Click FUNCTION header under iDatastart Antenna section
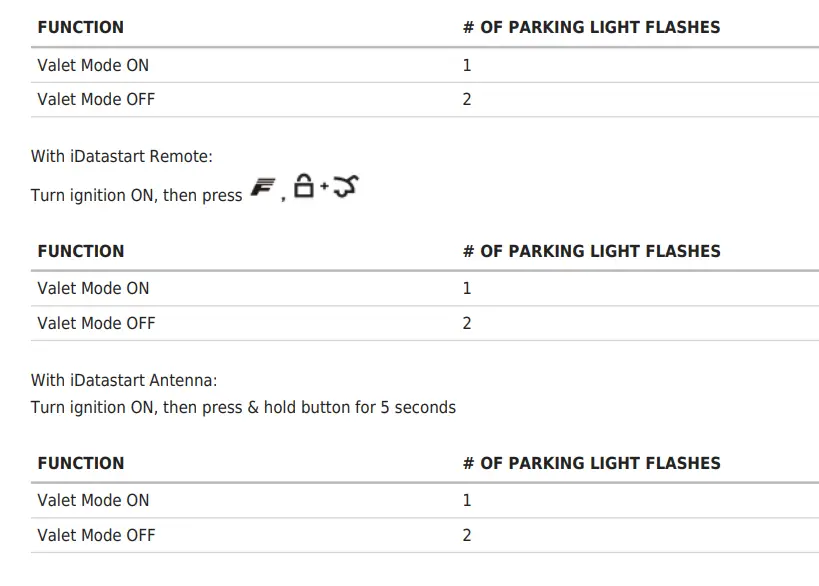 pyautogui.click(x=80, y=463)
